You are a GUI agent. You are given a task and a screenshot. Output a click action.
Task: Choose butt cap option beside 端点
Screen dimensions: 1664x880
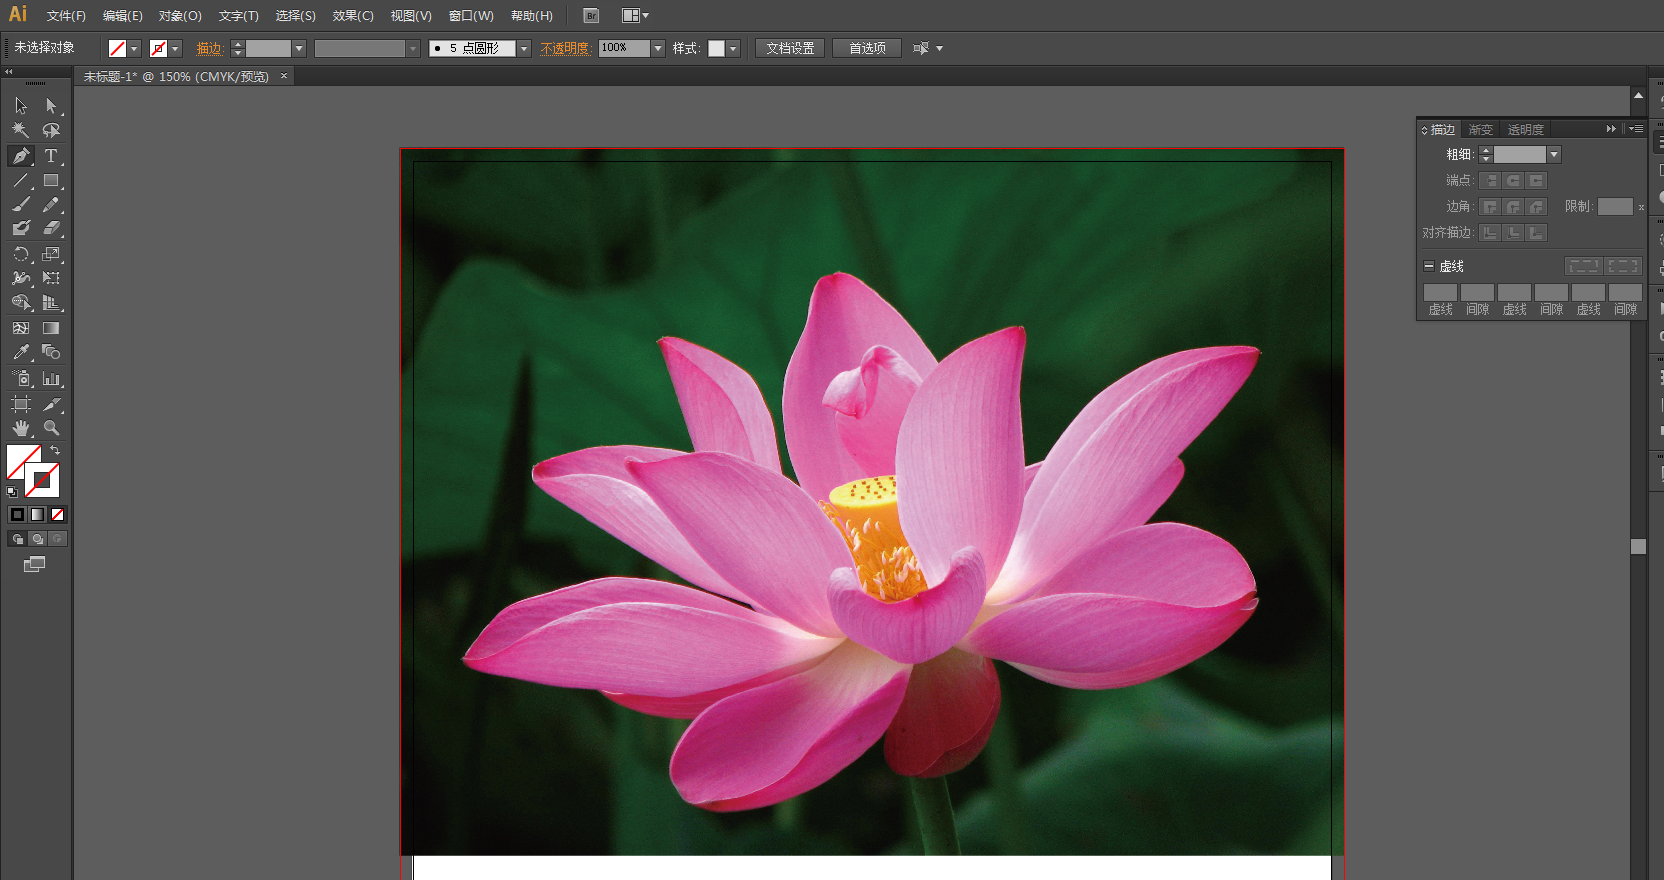point(1491,181)
